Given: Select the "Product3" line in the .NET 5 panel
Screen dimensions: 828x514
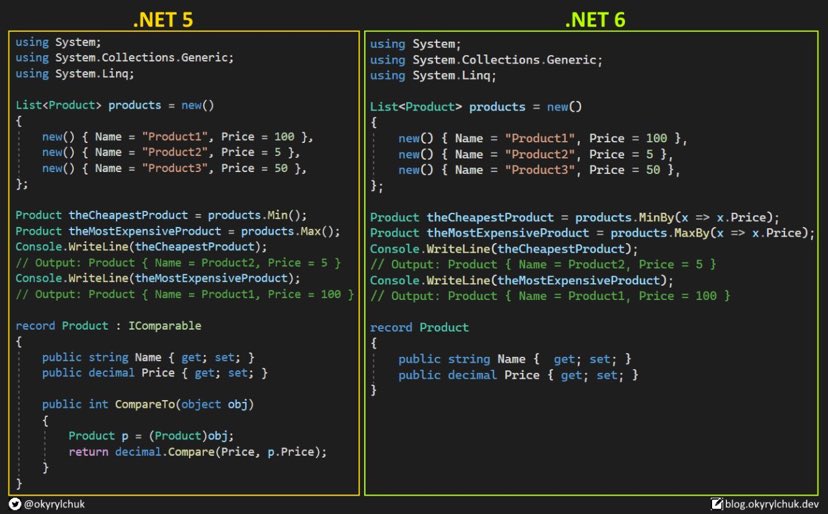Looking at the screenshot, I should click(x=174, y=168).
